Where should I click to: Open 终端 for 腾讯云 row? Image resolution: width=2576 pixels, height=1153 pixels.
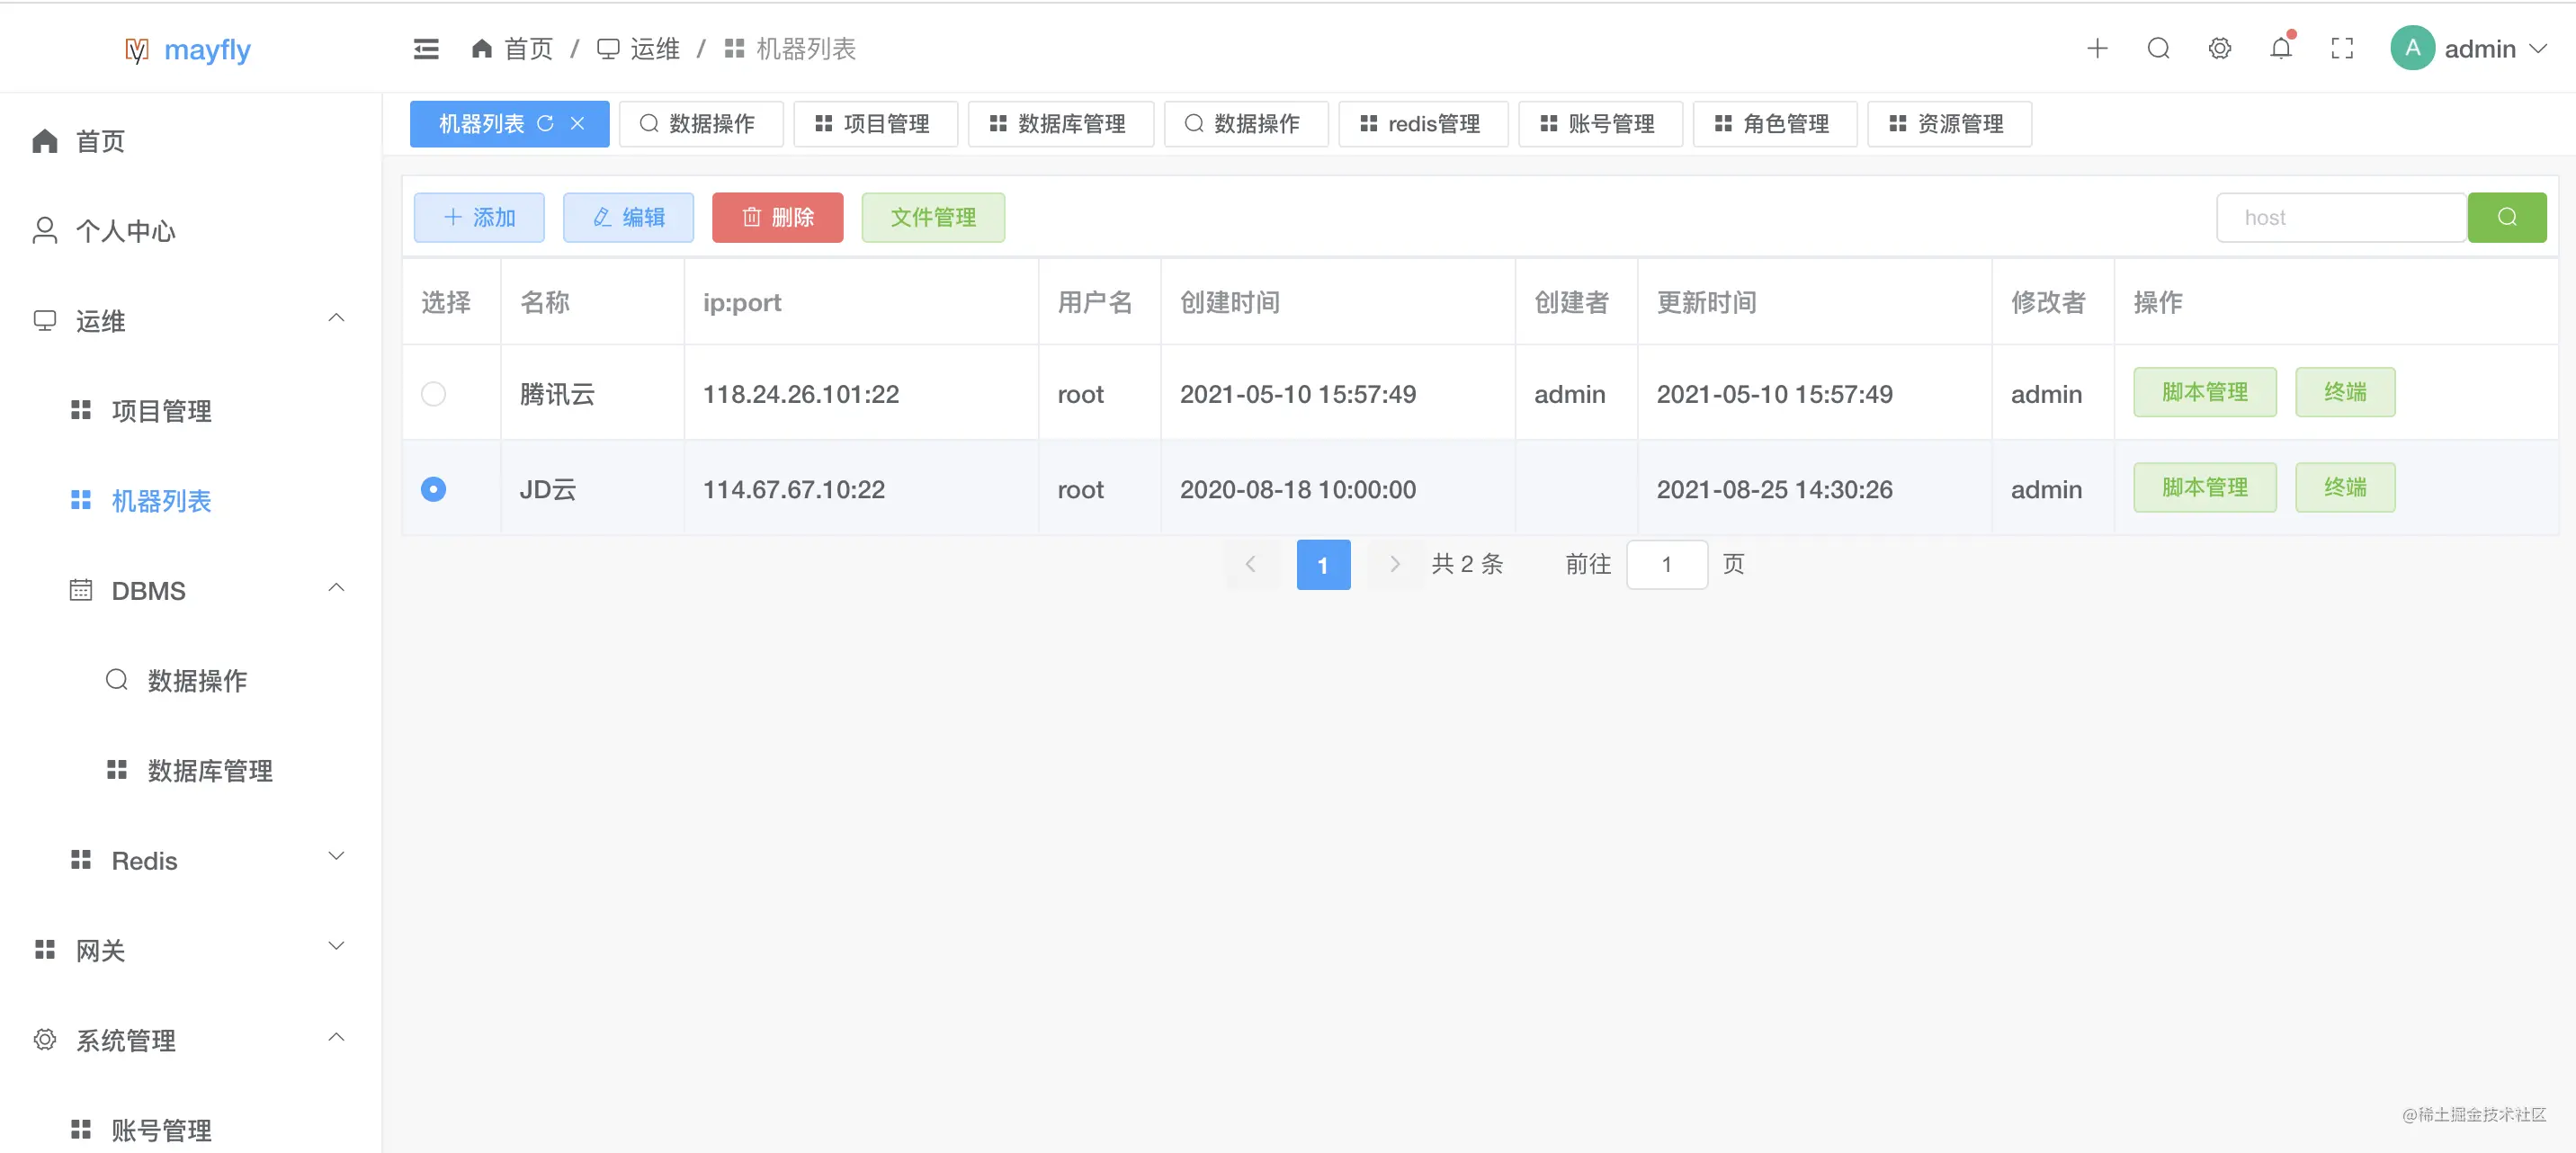tap(2345, 392)
